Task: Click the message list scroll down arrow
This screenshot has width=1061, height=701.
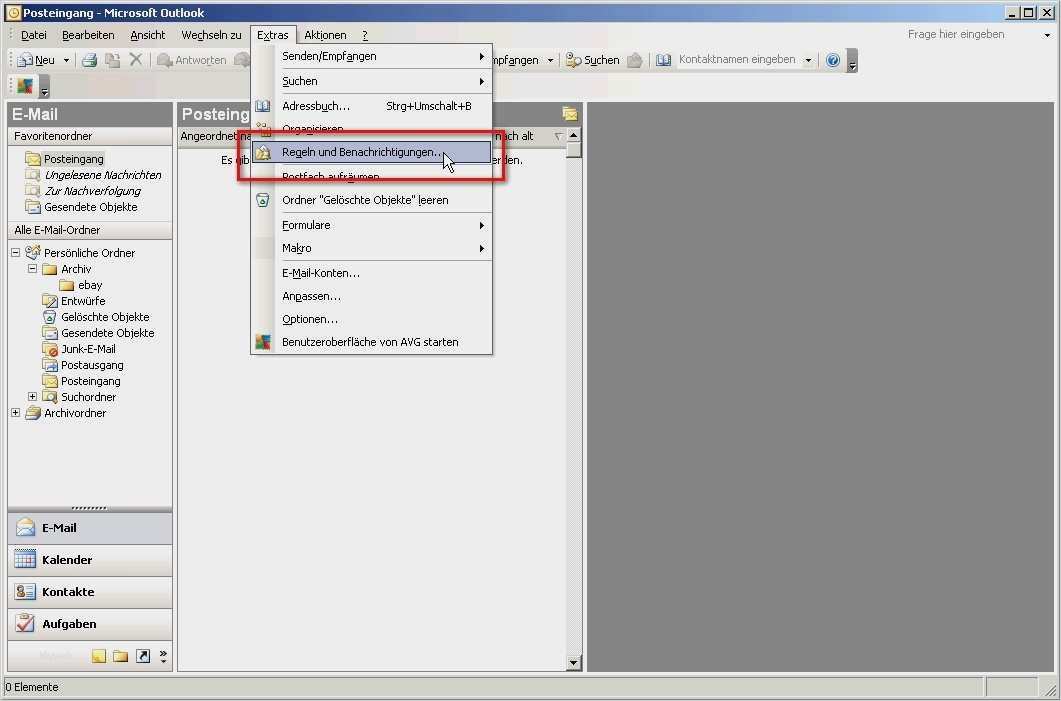Action: click(574, 663)
